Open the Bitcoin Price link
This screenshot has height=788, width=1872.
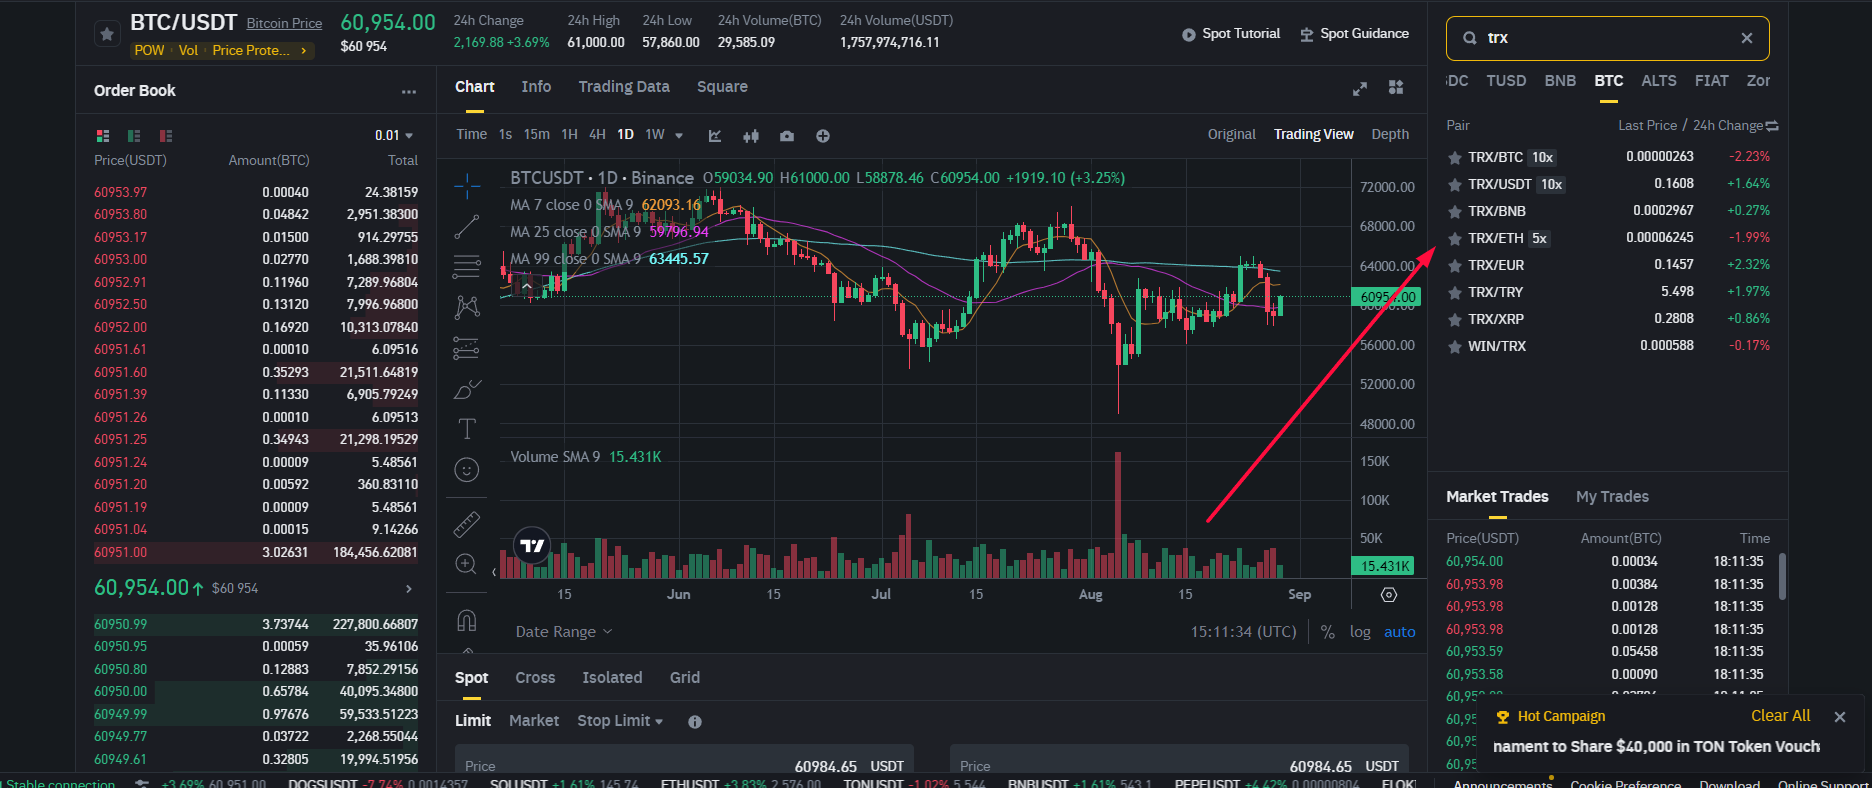tap(284, 23)
